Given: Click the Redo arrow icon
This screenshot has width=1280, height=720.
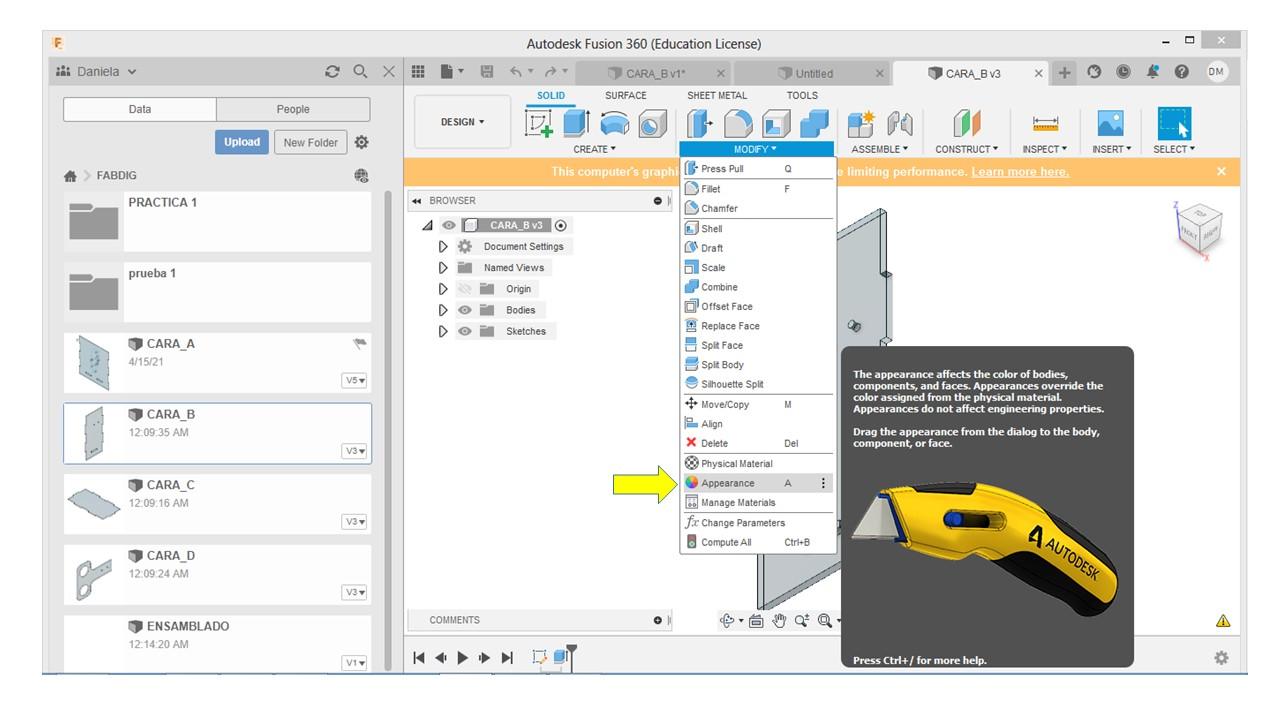Looking at the screenshot, I should point(551,72).
